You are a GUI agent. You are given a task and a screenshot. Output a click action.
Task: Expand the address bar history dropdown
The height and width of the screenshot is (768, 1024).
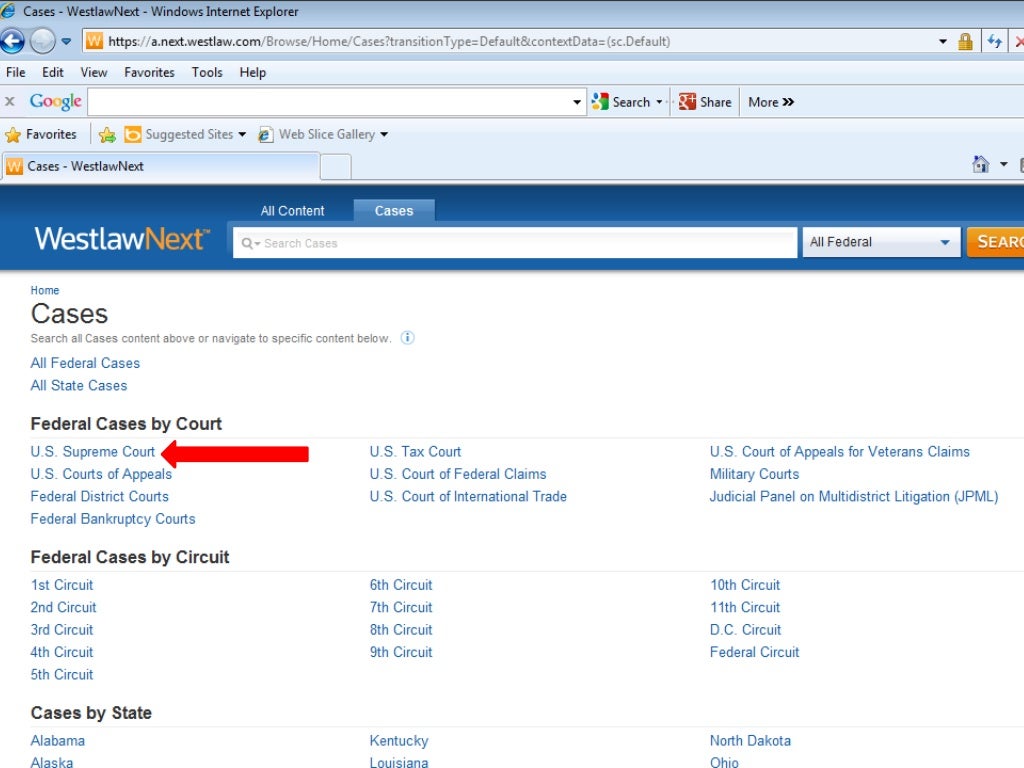click(942, 41)
